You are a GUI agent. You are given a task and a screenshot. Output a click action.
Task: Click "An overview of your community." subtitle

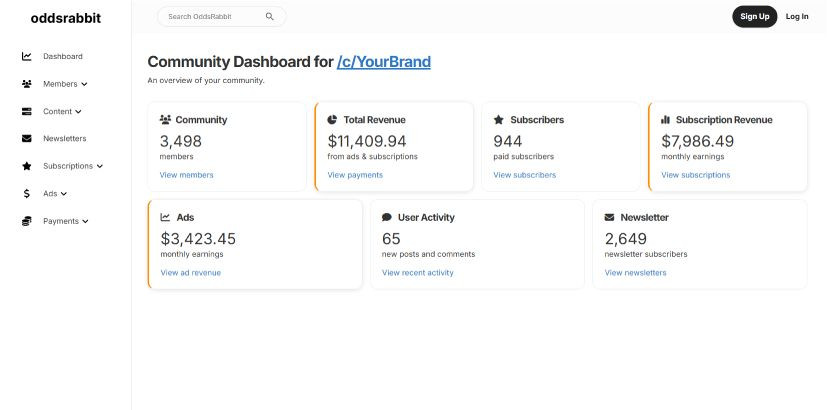point(206,81)
